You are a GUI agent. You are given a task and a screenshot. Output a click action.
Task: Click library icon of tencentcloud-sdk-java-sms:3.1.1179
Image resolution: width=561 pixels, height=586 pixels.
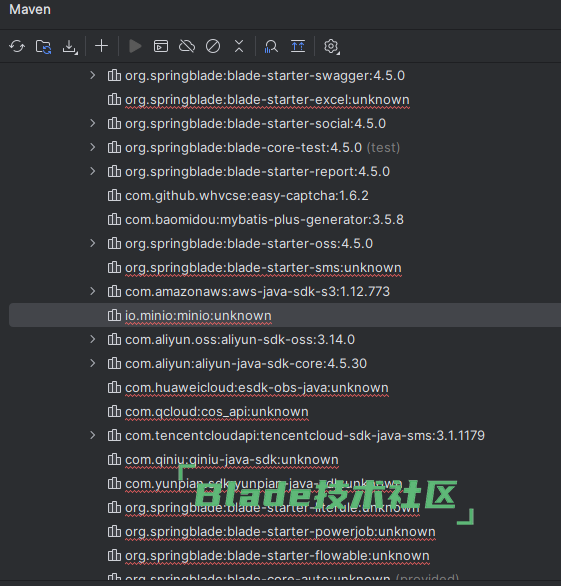114,435
